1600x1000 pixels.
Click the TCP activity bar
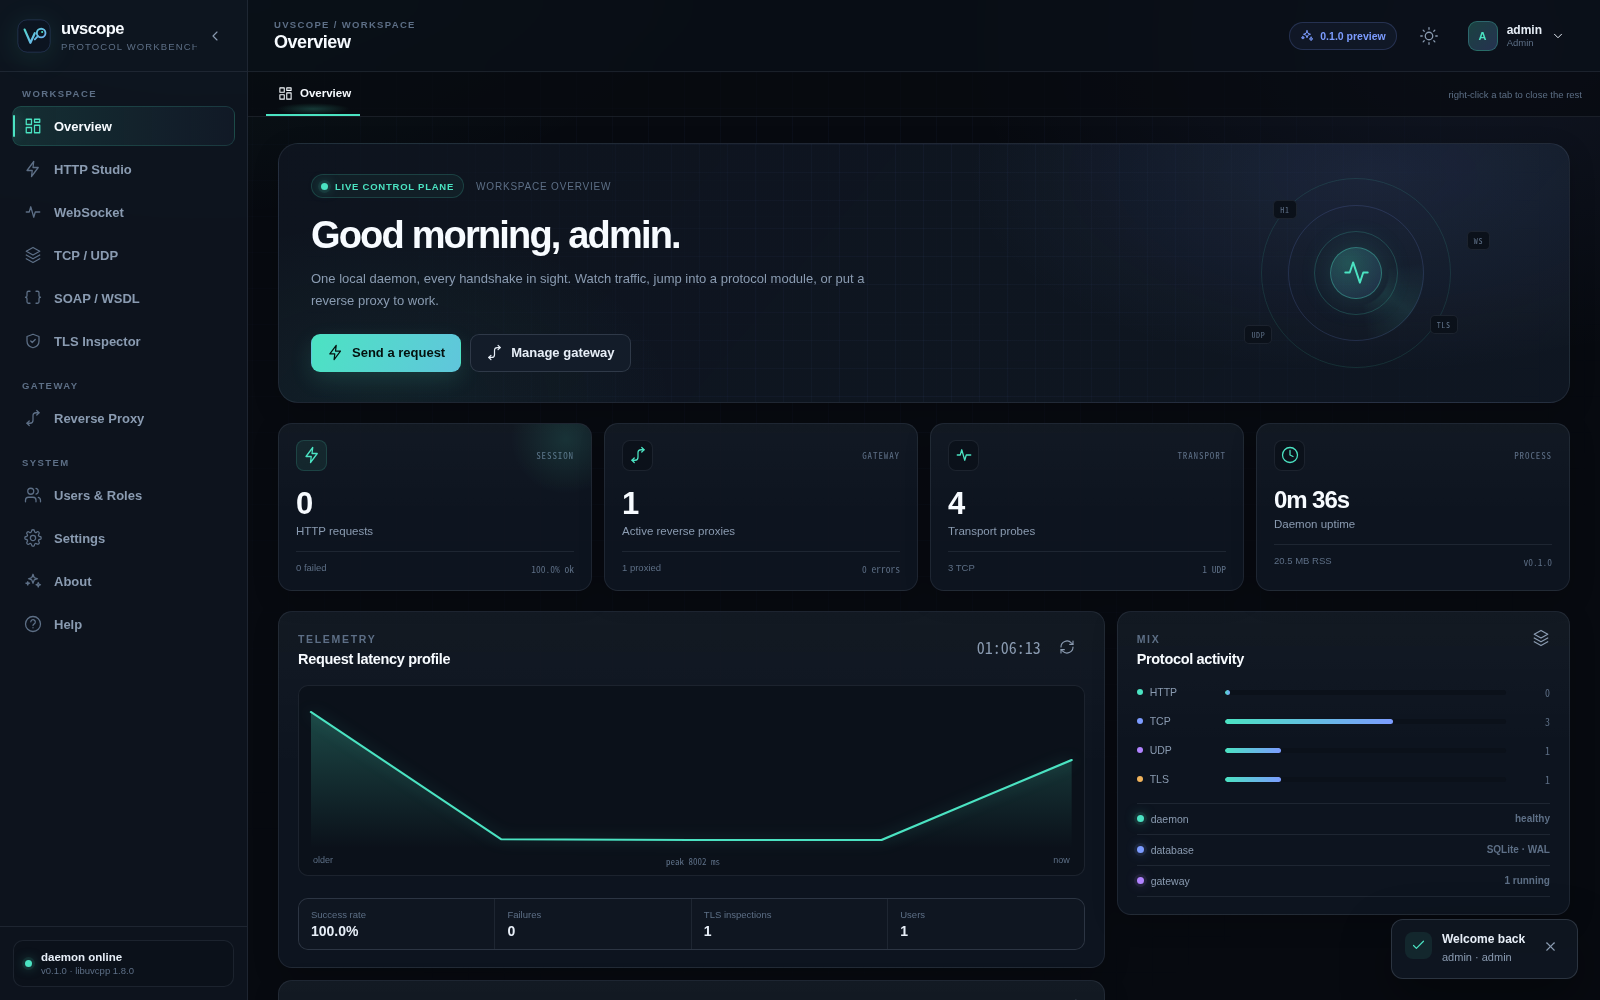(x=1366, y=721)
